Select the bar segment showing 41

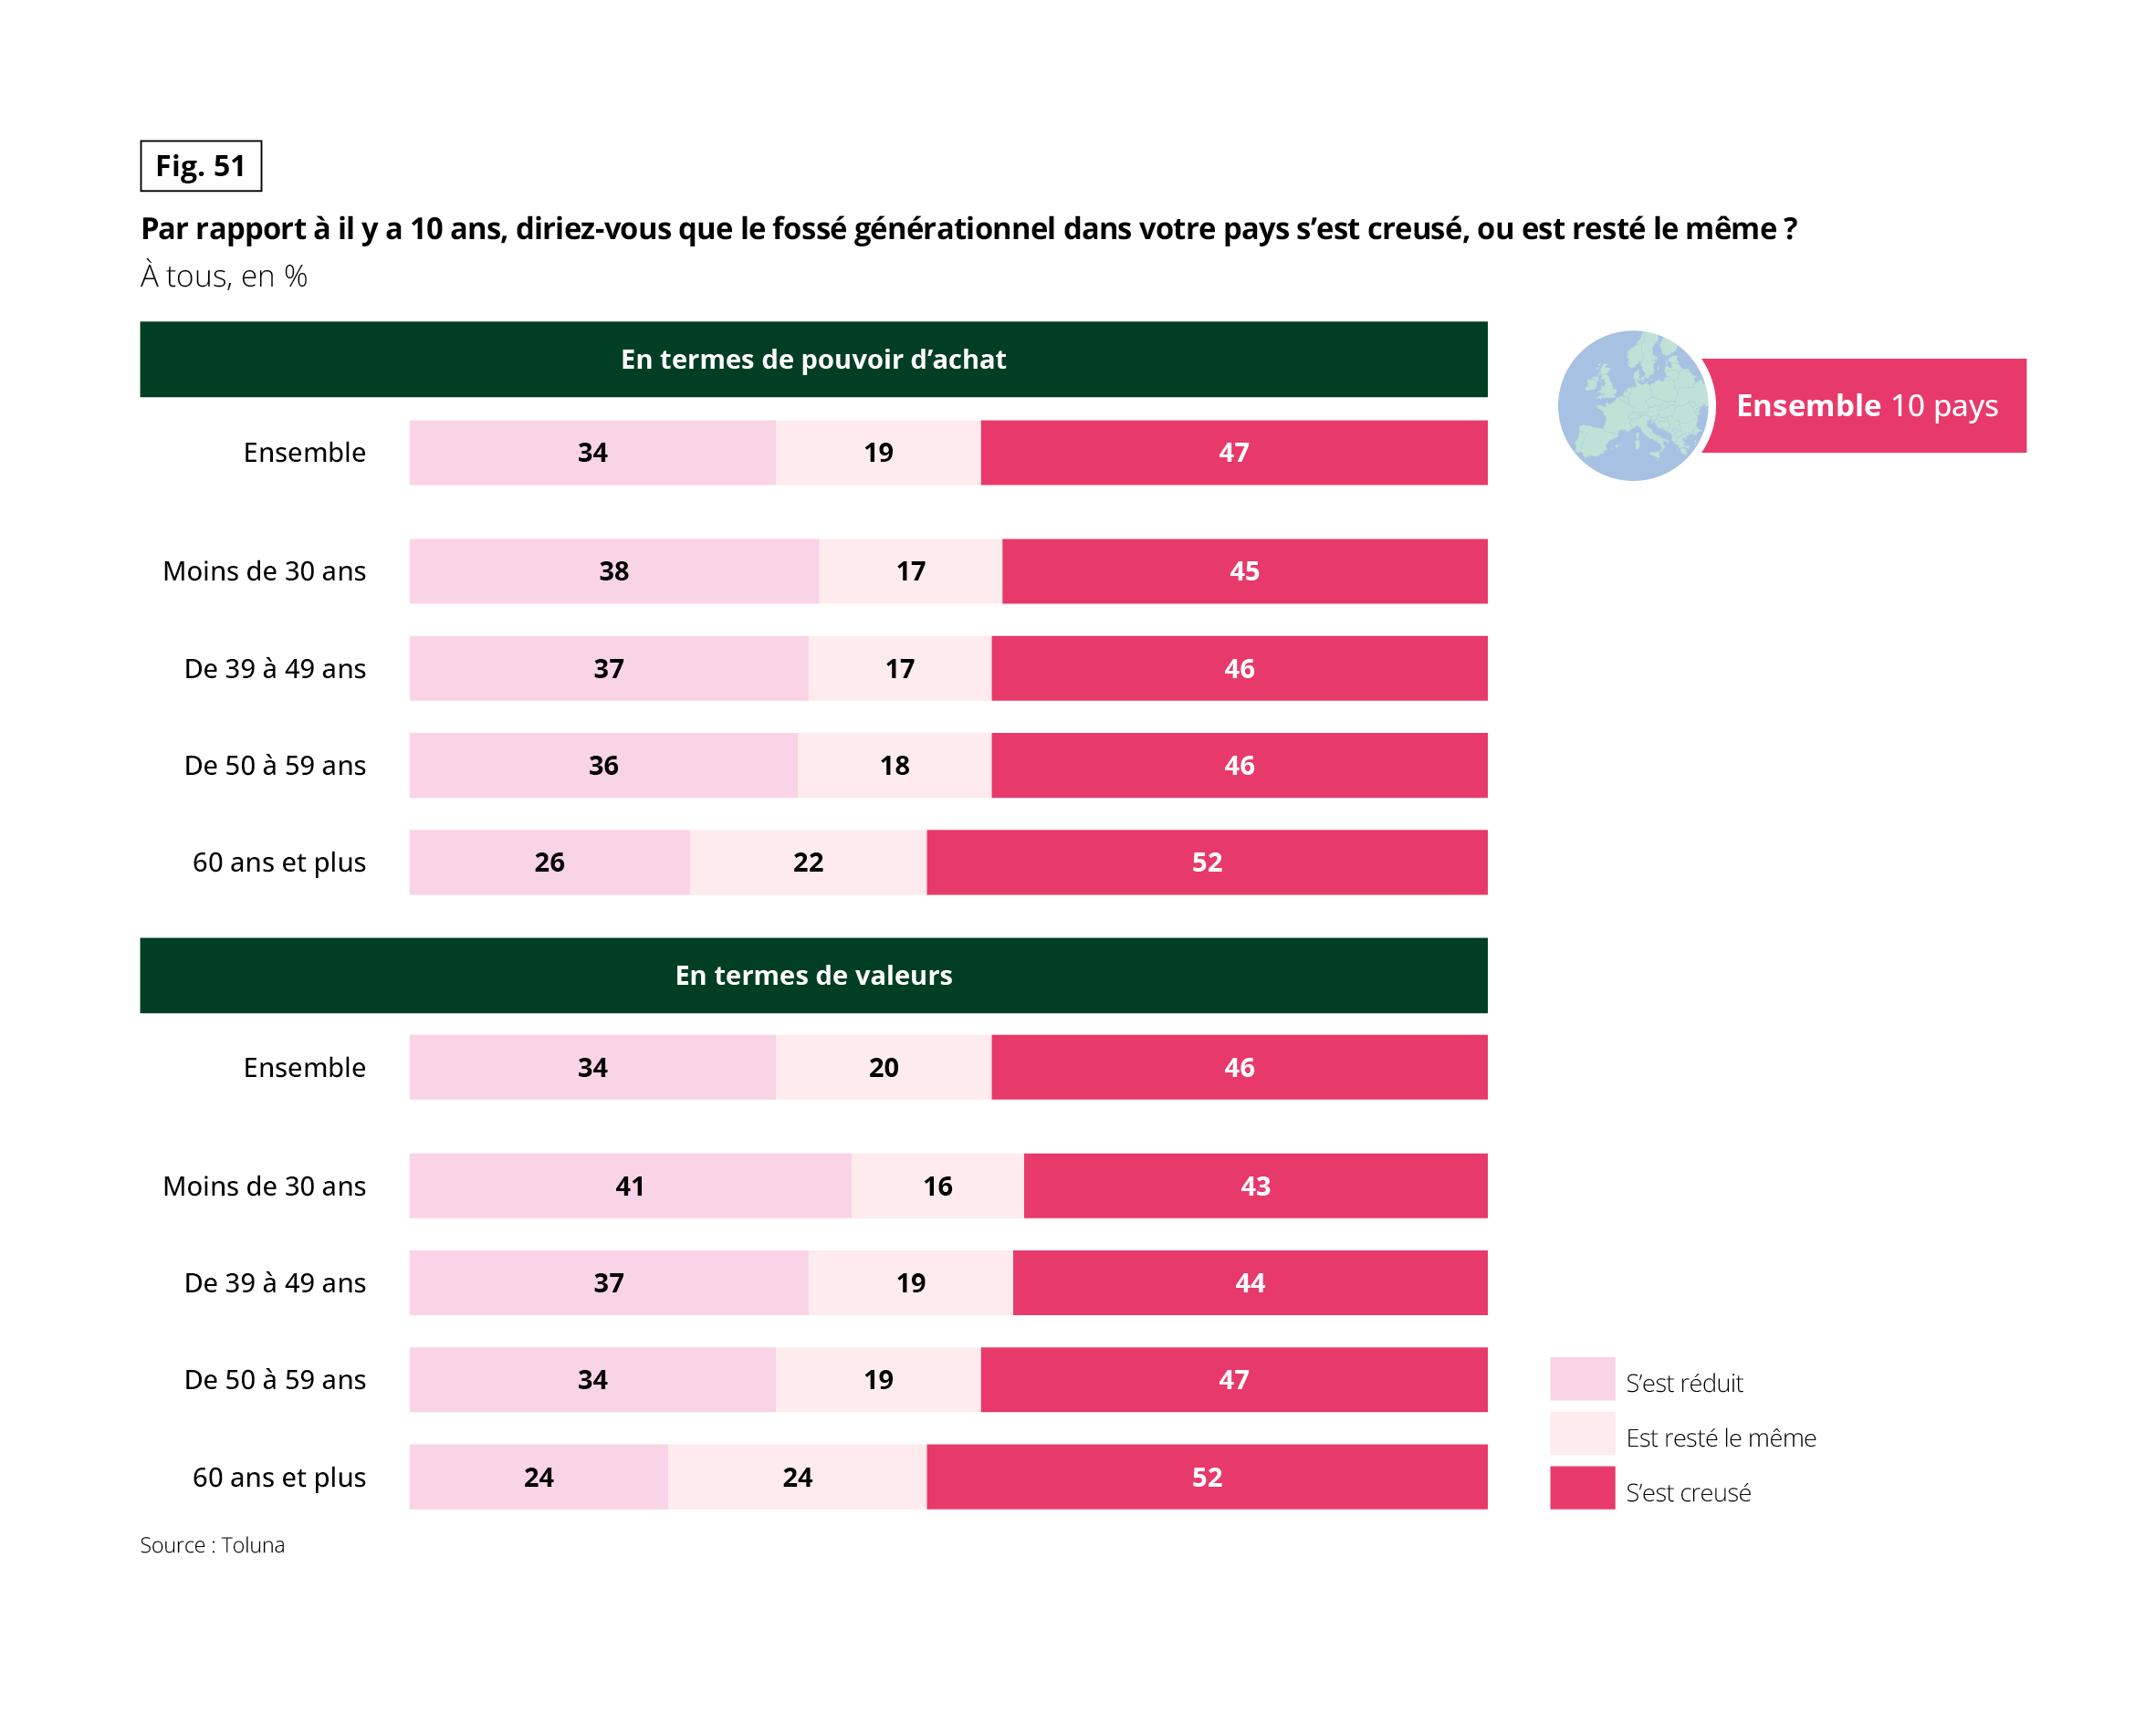point(630,1186)
